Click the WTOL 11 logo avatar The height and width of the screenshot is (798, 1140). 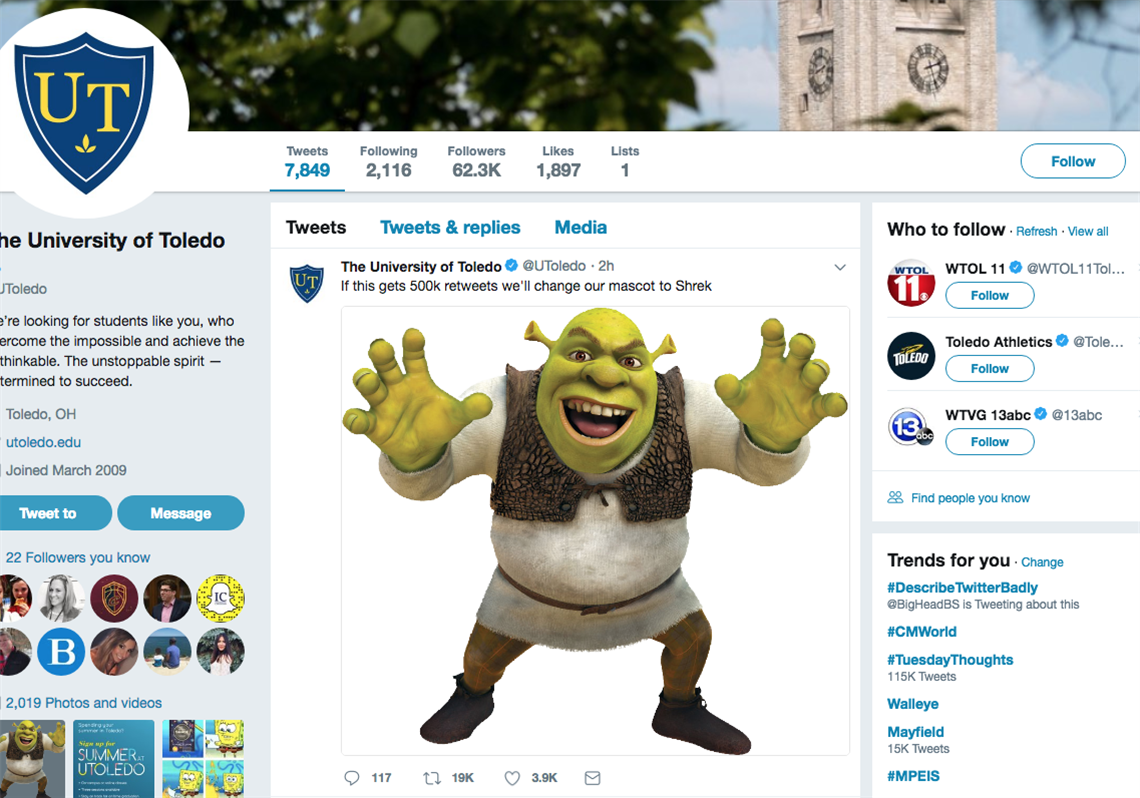tap(911, 283)
